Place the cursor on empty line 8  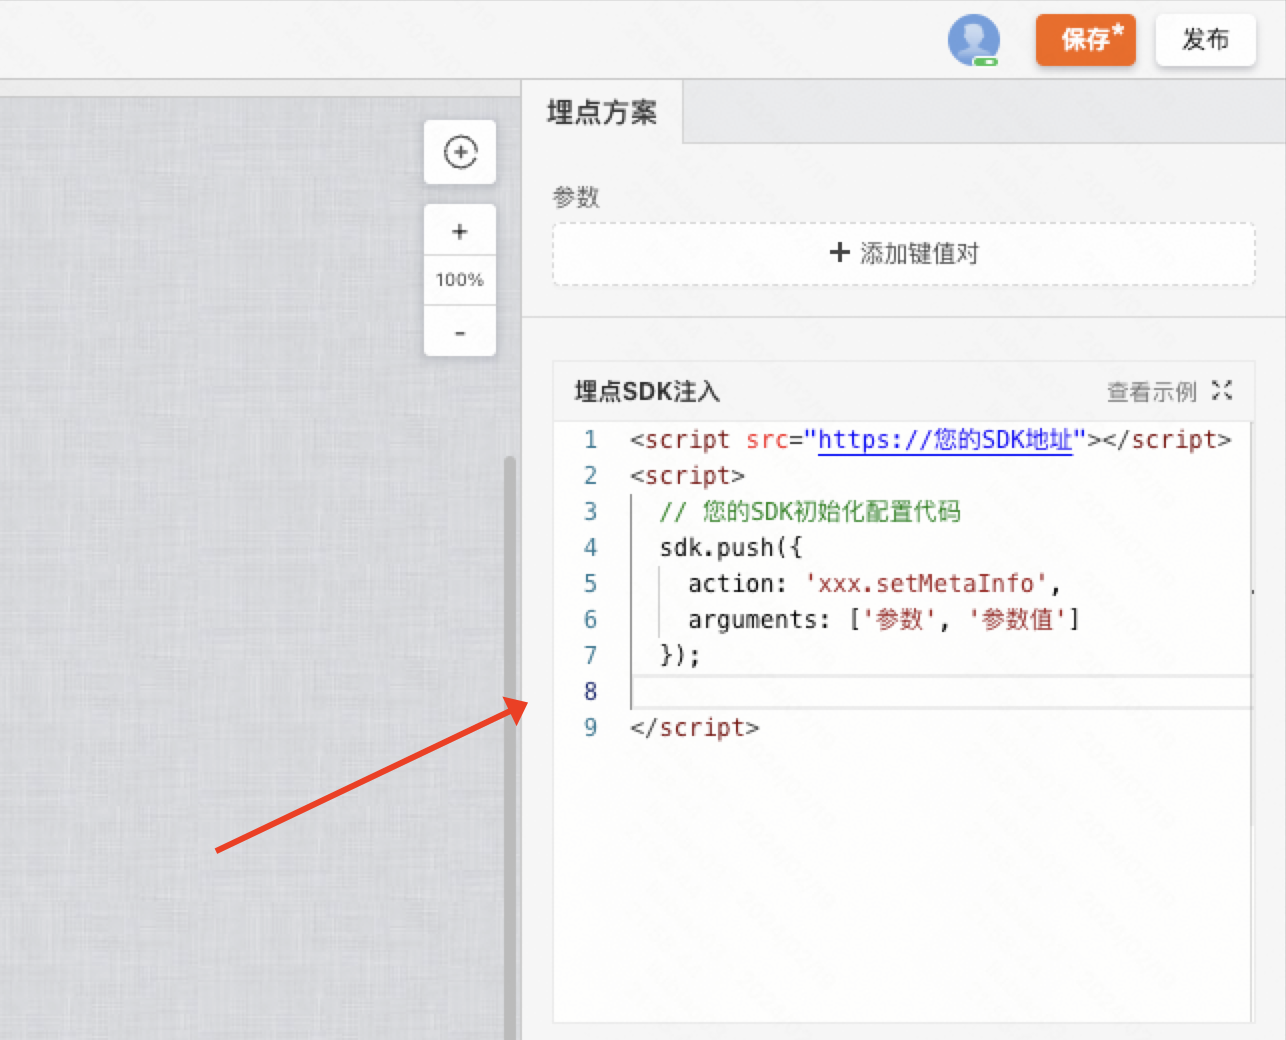coord(940,691)
